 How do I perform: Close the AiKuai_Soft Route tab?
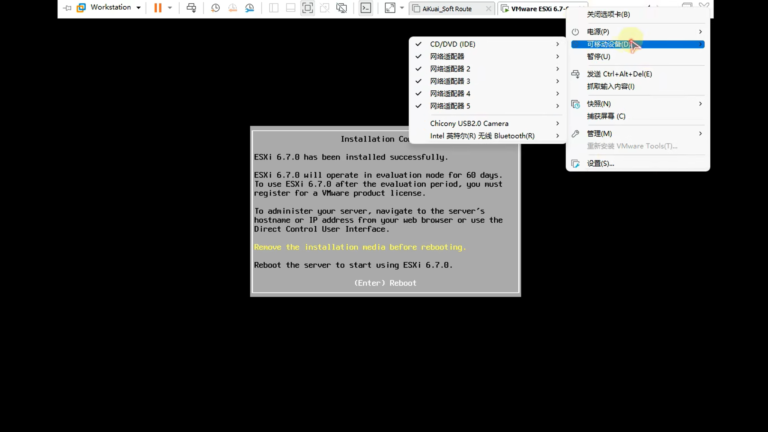(488, 9)
